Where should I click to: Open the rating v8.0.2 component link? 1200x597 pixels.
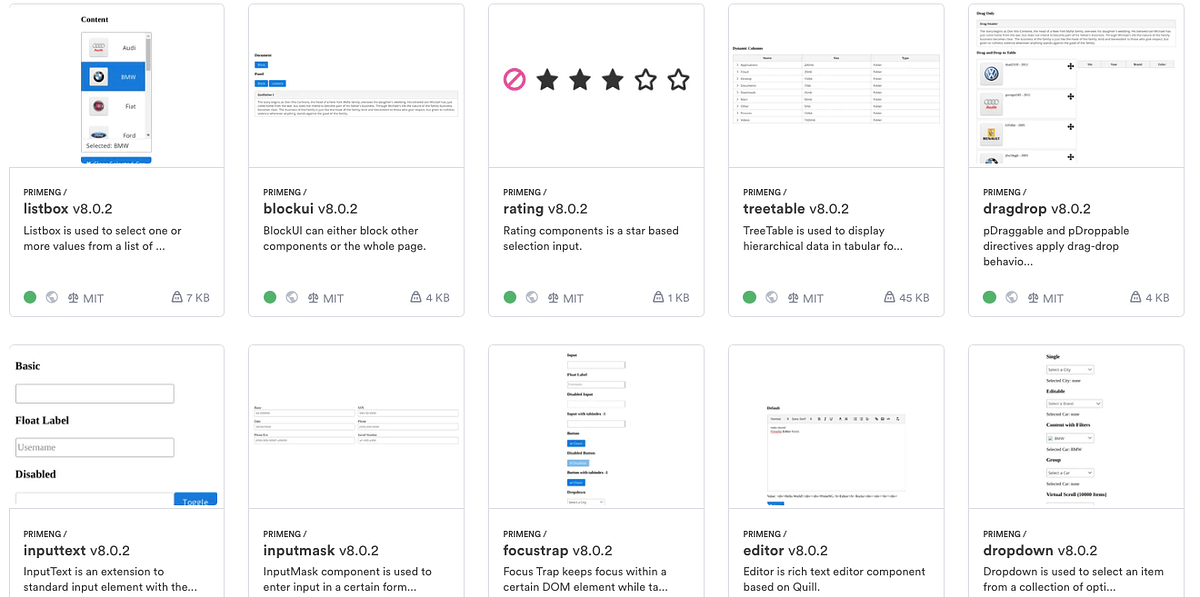(x=545, y=209)
